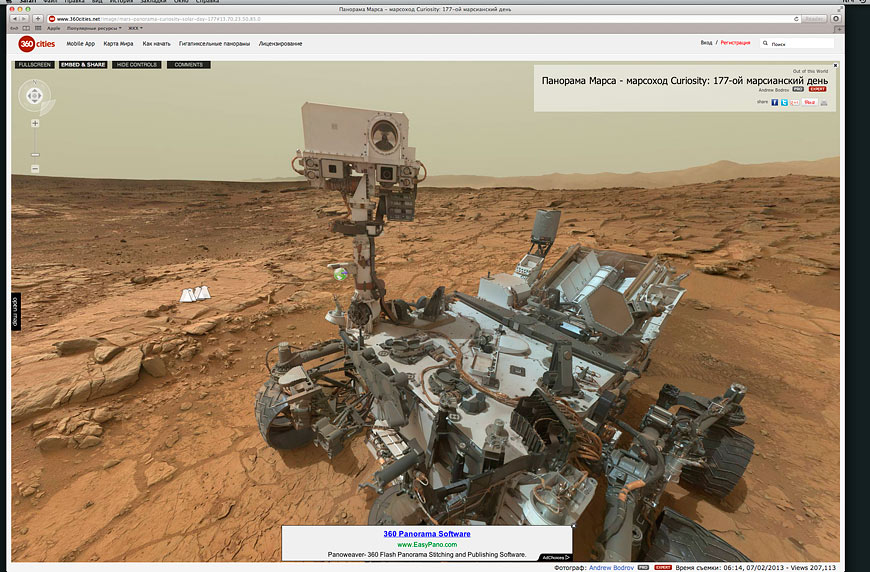The image size is (870, 572).
Task: Click the EMBED & SHARE button
Action: tap(83, 65)
